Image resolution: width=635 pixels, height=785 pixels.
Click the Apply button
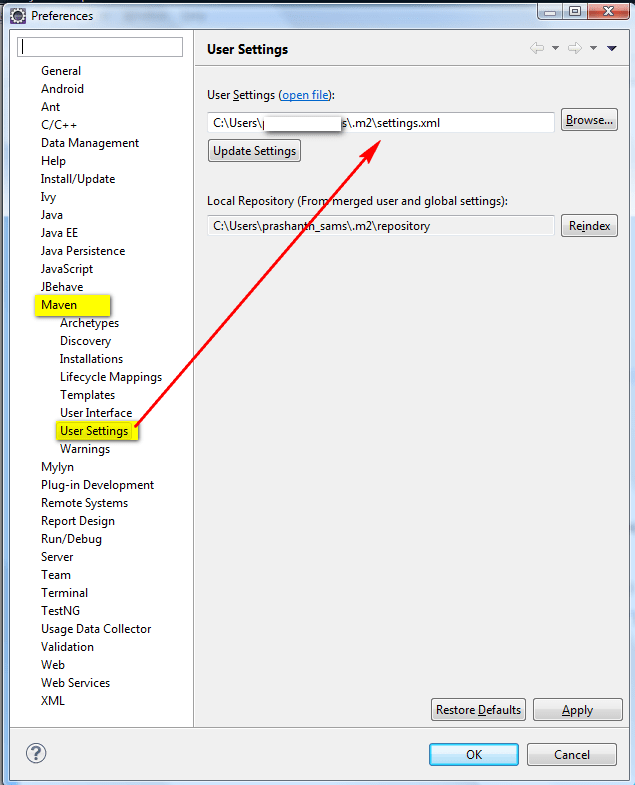click(x=577, y=710)
